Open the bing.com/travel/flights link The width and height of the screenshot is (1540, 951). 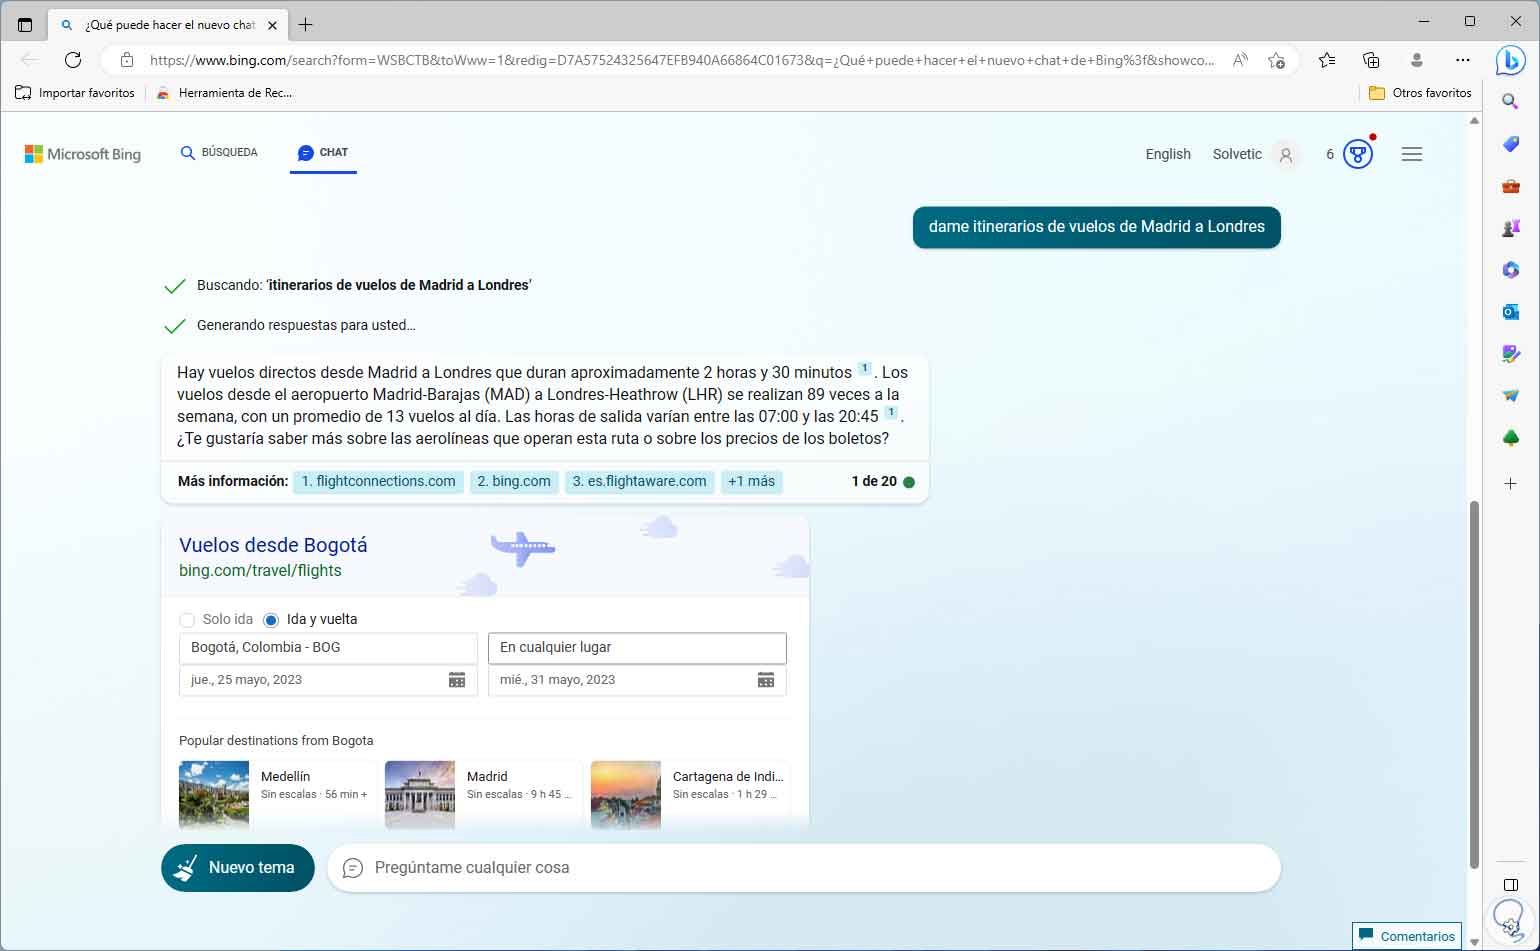tap(260, 571)
